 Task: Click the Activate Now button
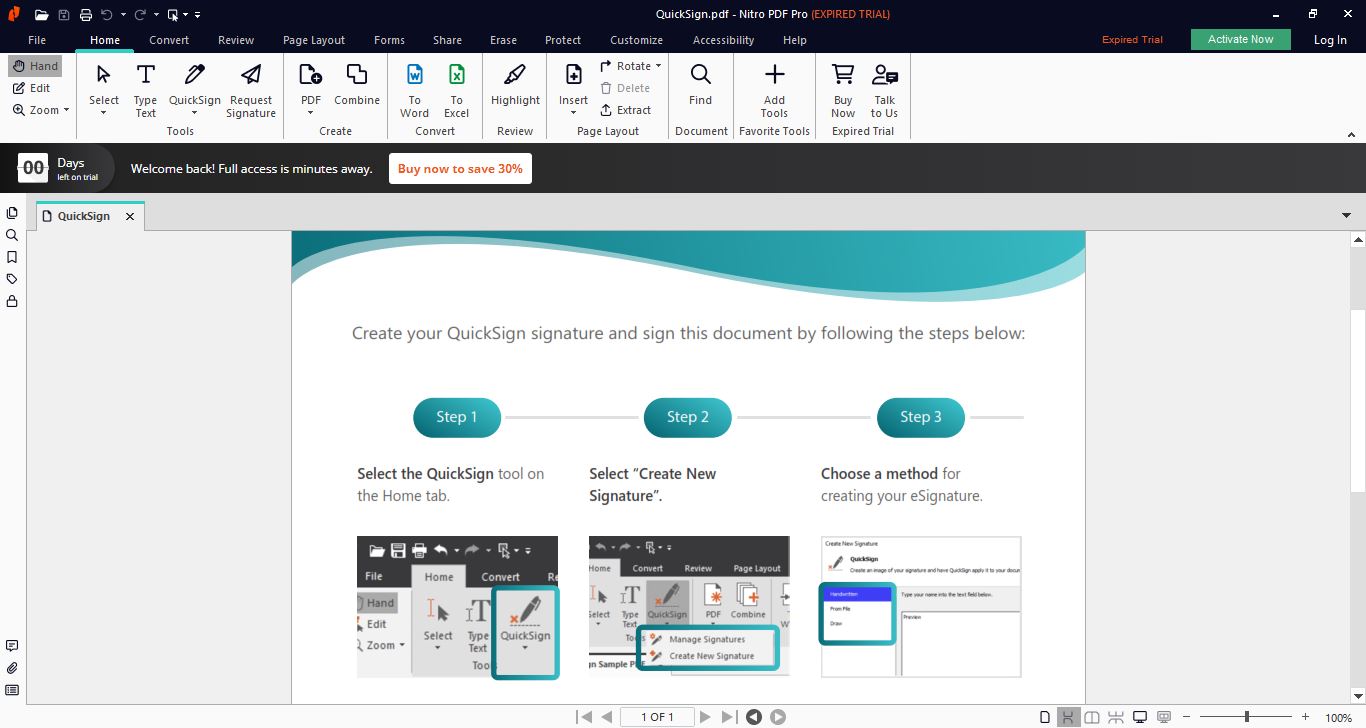tap(1241, 40)
